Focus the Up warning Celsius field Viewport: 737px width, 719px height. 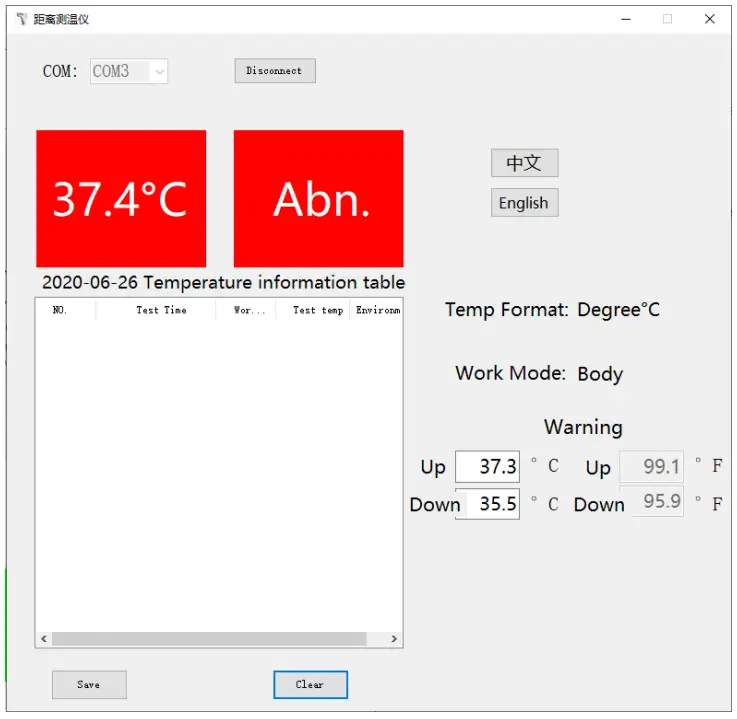487,467
